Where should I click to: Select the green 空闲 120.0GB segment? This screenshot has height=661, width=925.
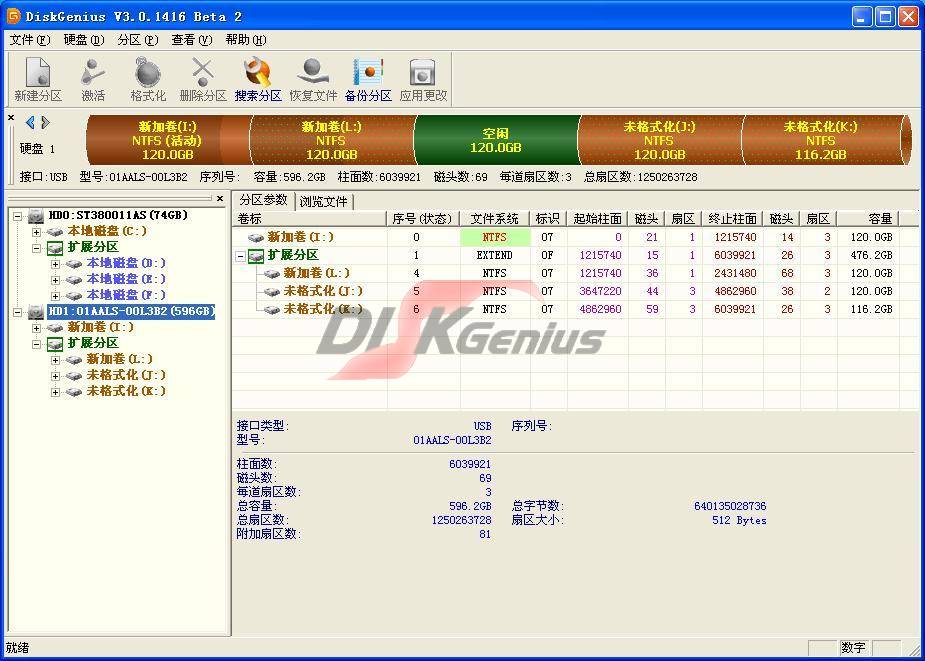tap(496, 140)
